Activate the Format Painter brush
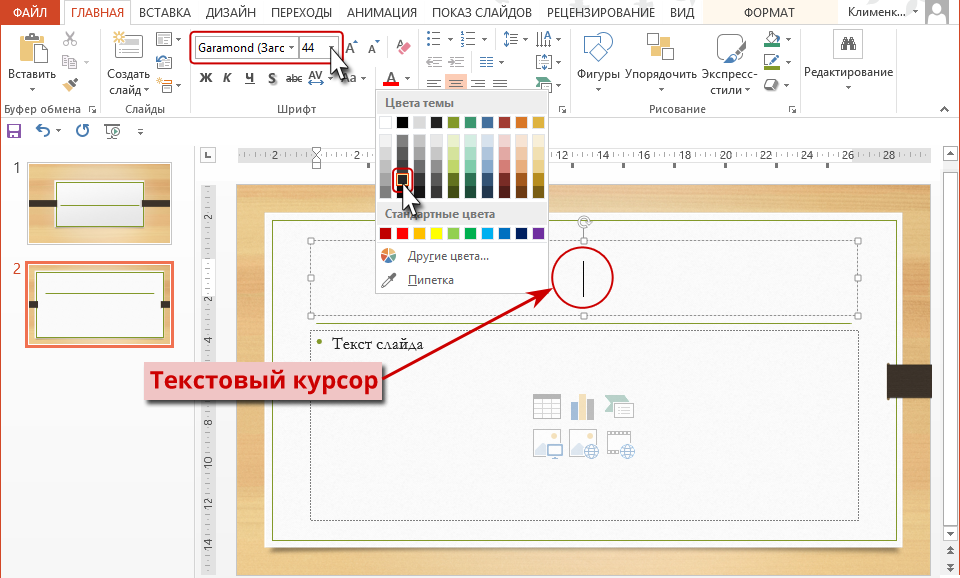Screen dimensions: 960x578 coord(70,84)
